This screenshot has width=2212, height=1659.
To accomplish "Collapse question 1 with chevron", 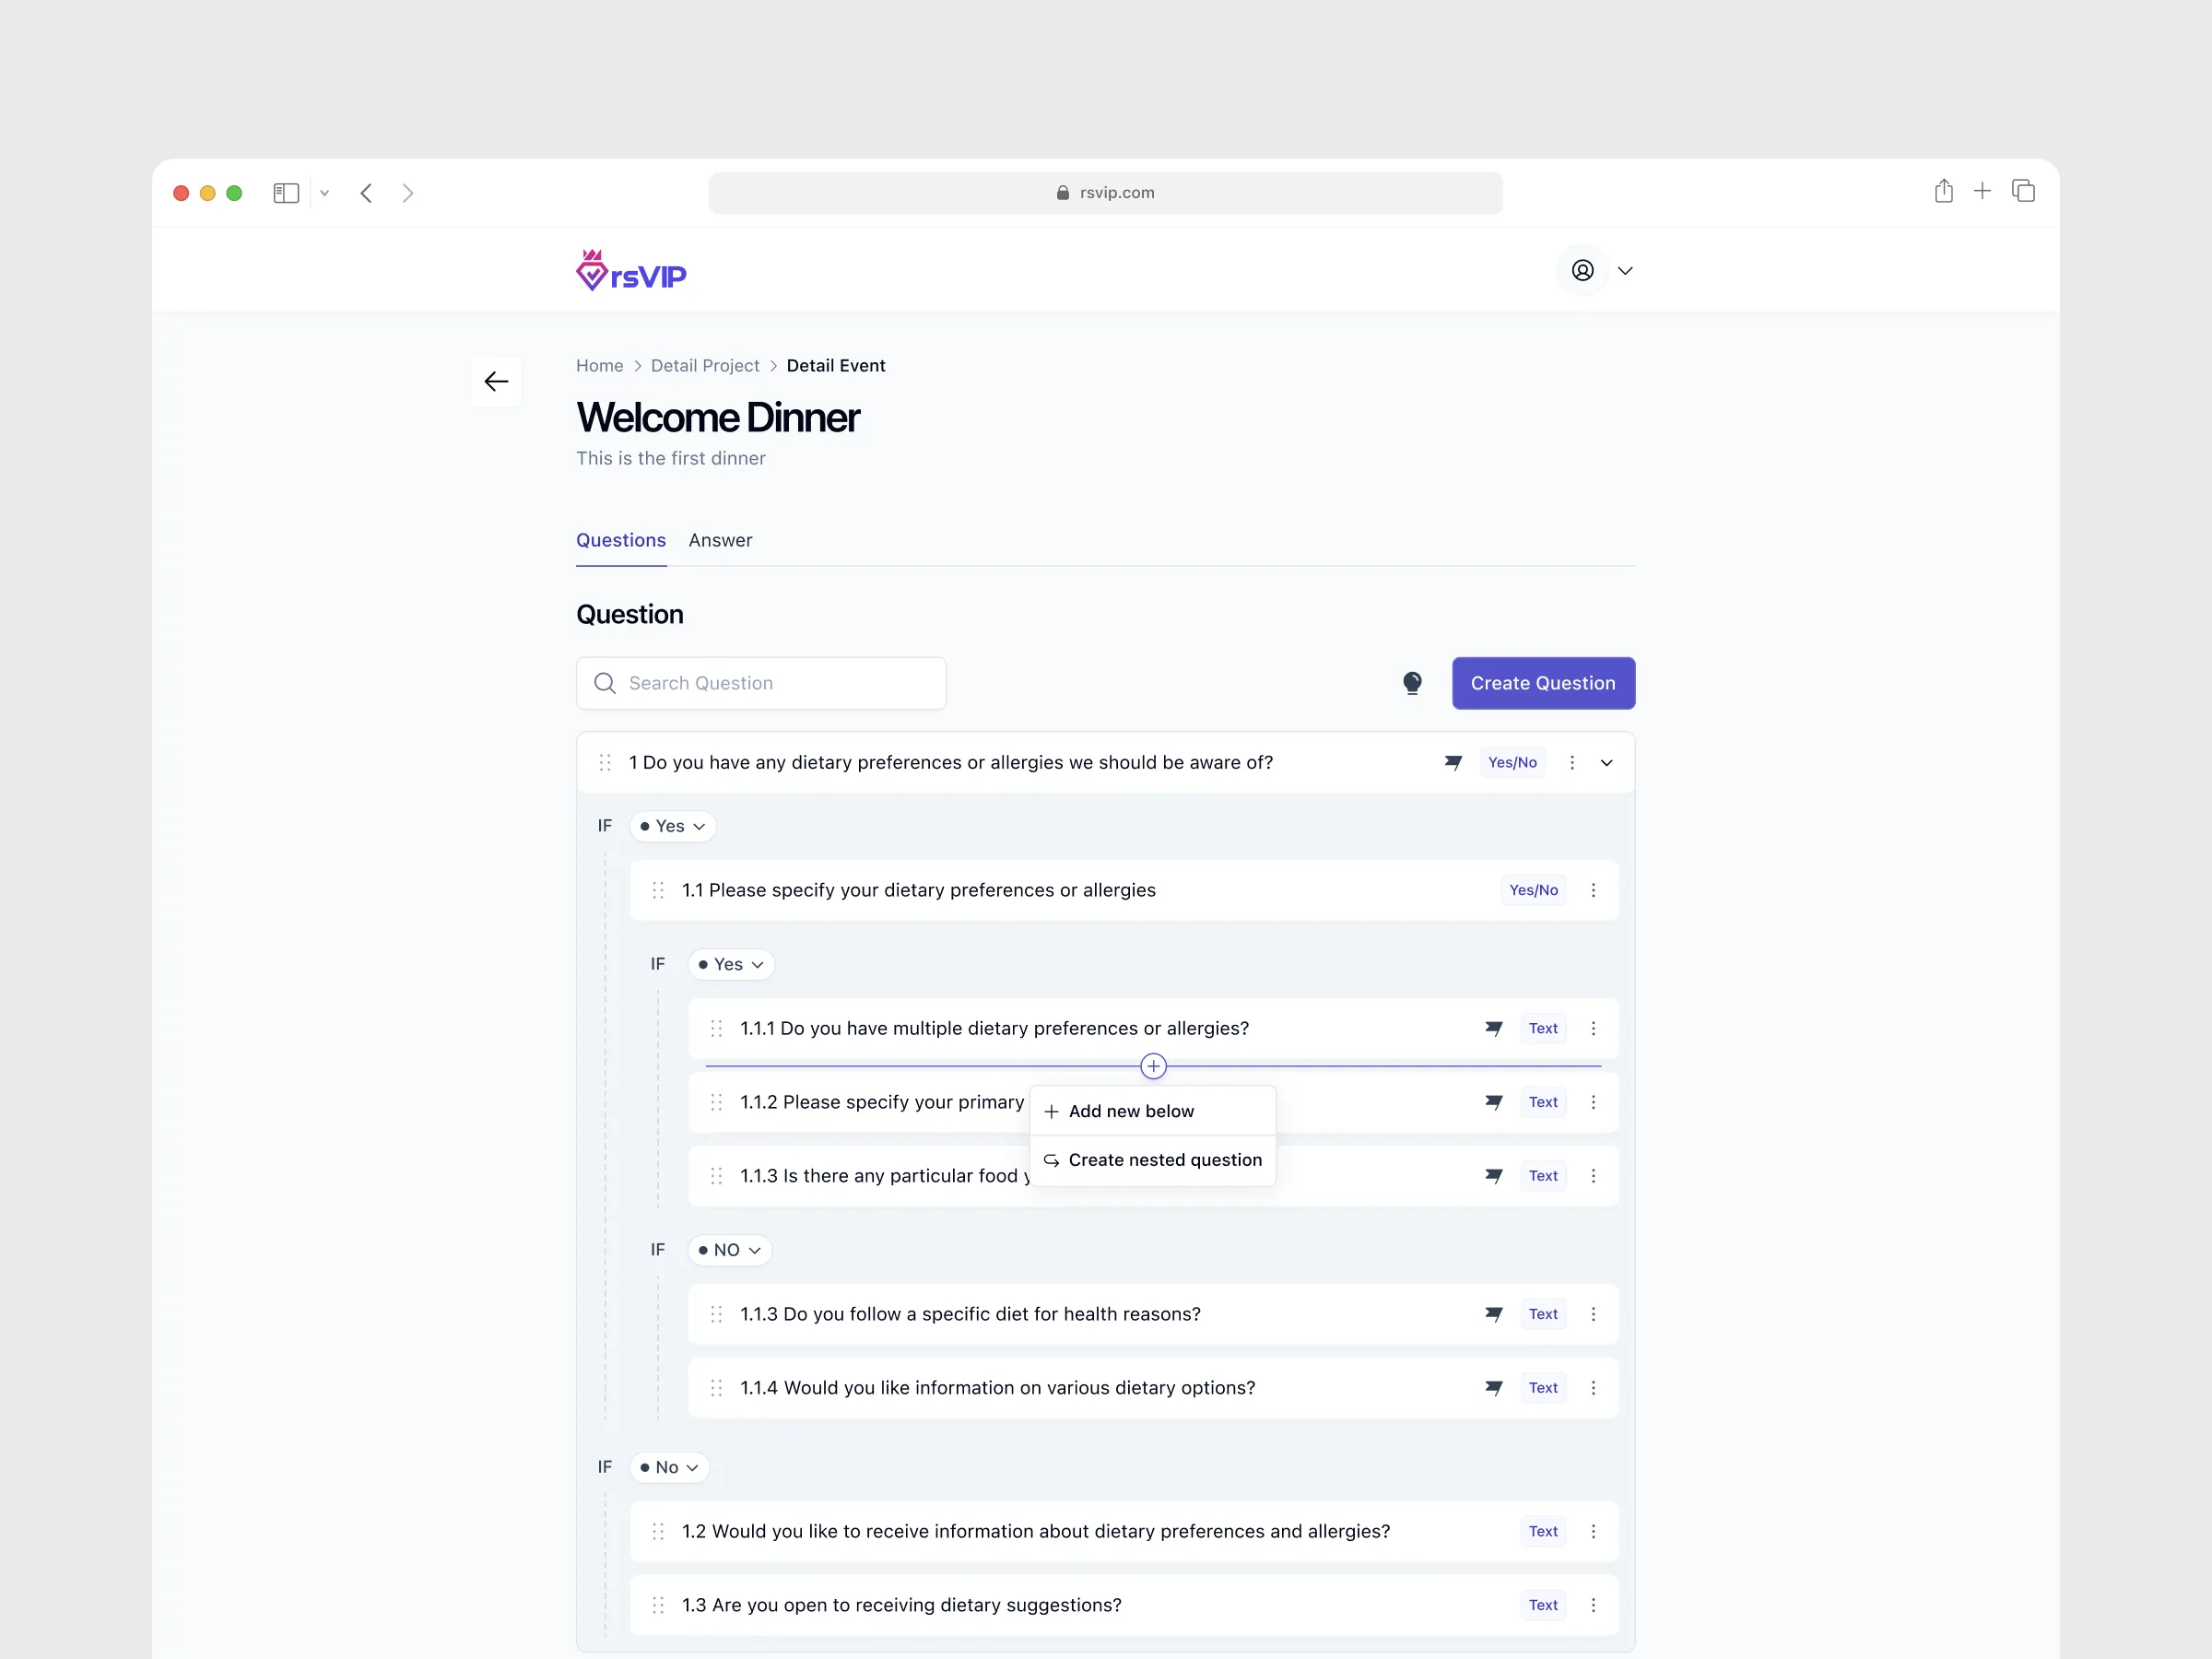I will pyautogui.click(x=1607, y=762).
